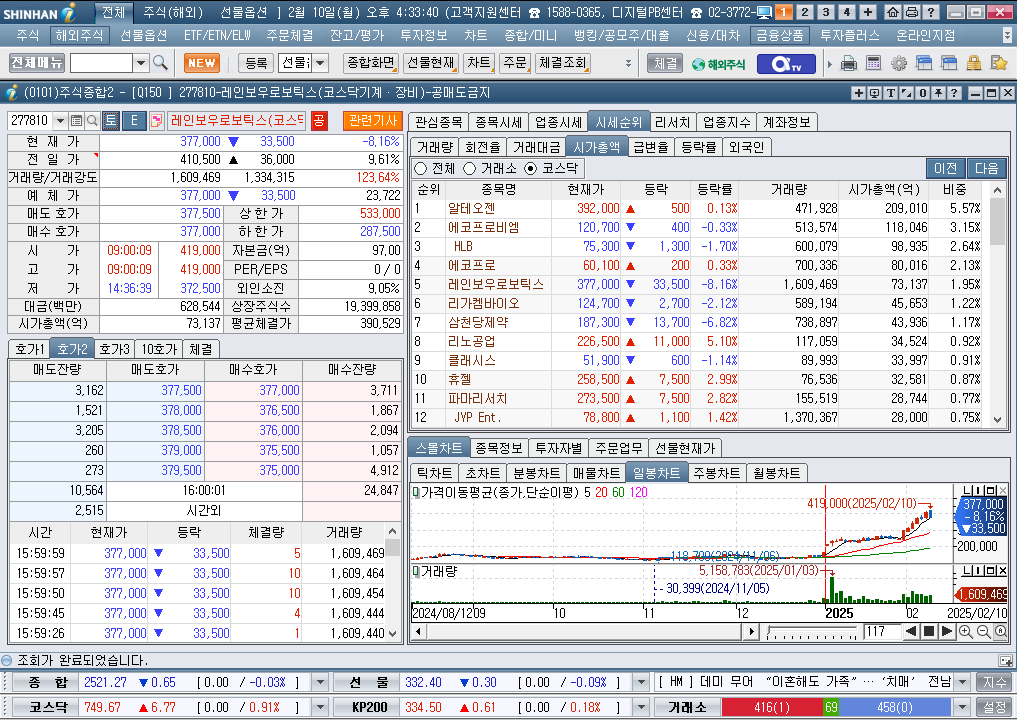Viewport: 1017px width, 721px height.
Task: Click the T icon in sub-window title bar
Action: tap(891, 93)
